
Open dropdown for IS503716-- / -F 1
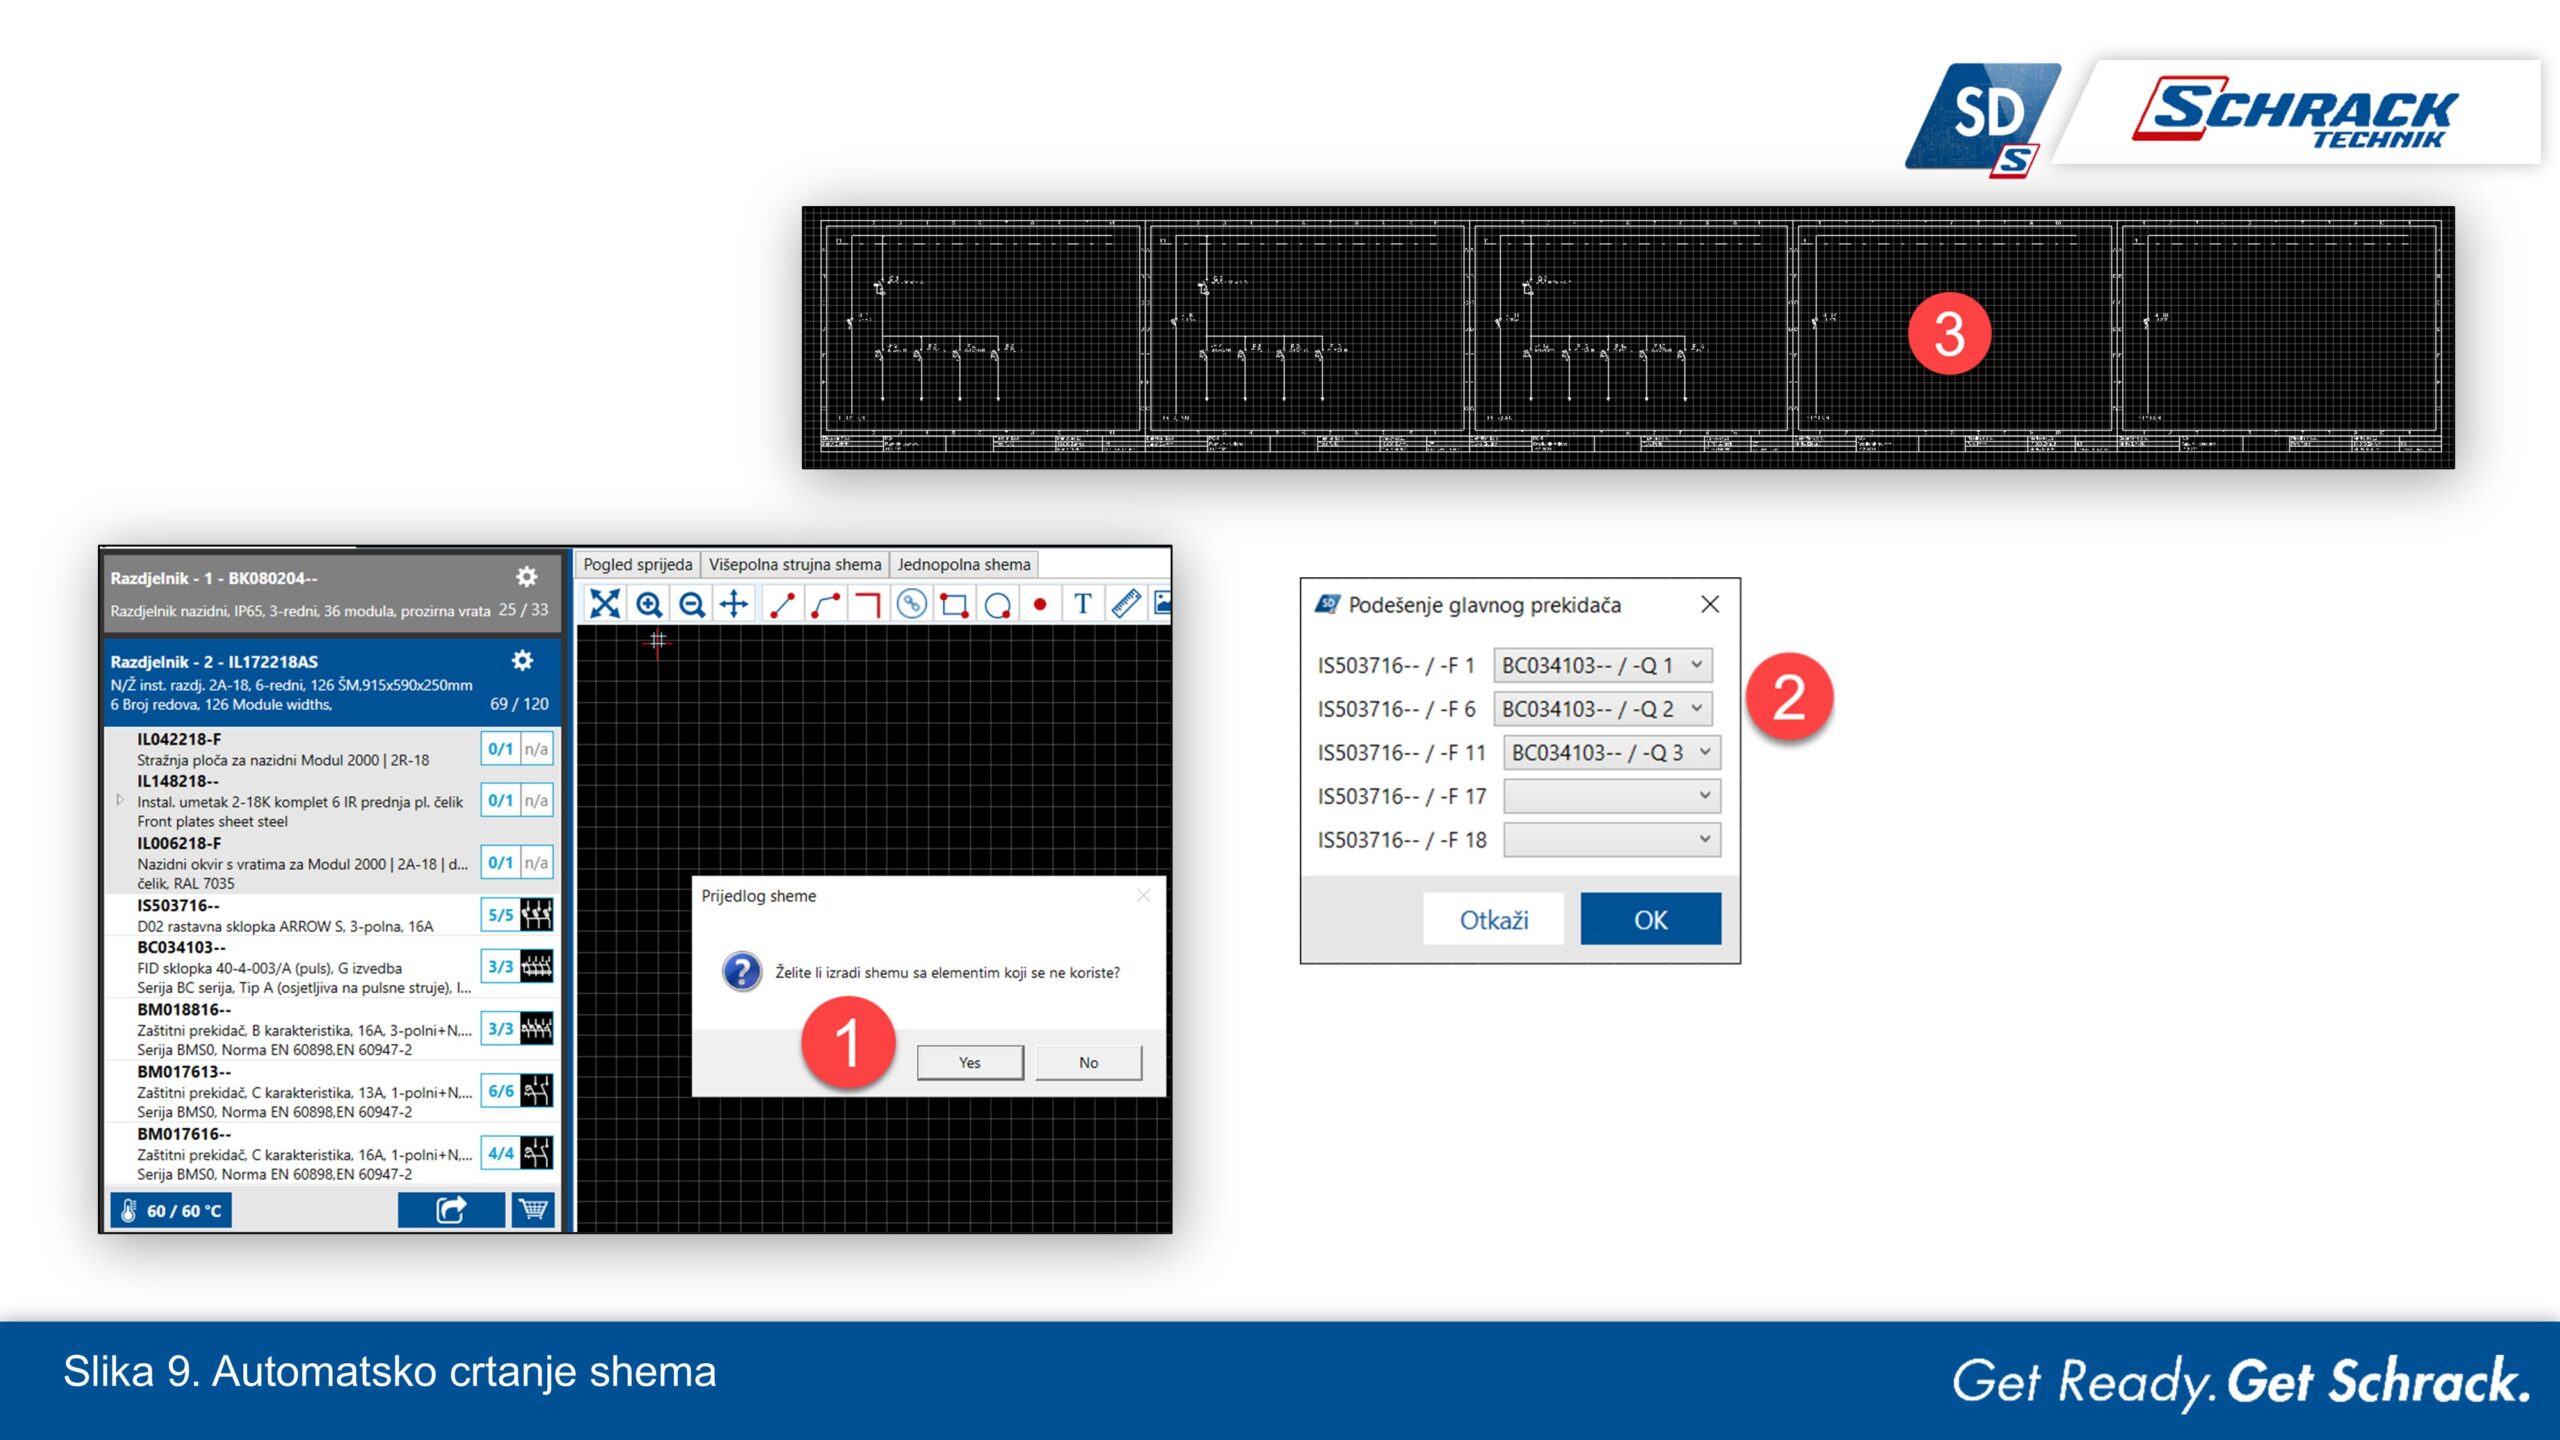[1603, 665]
